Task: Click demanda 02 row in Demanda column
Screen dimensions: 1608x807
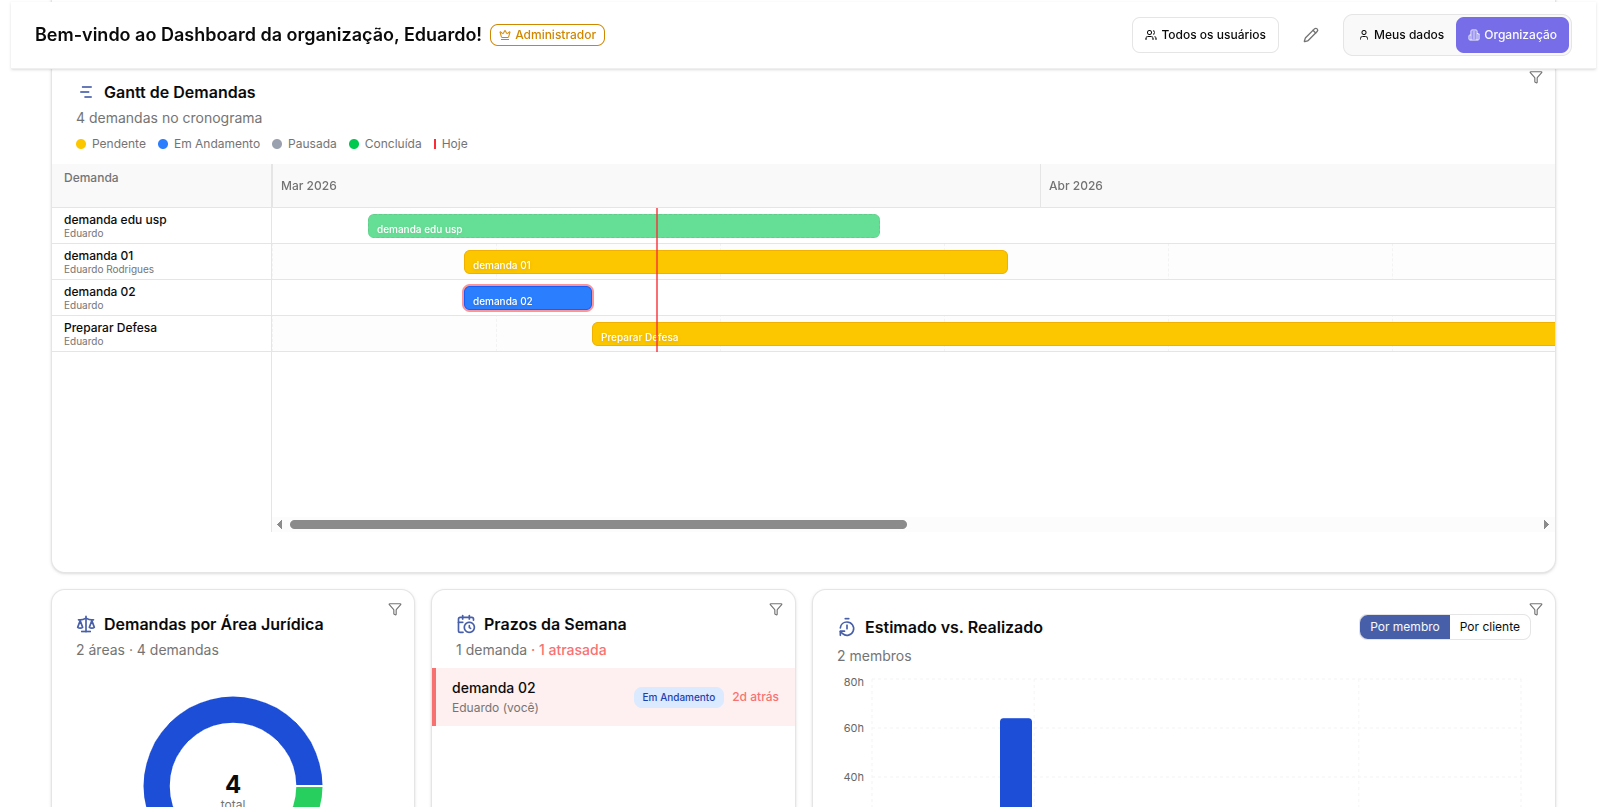Action: (161, 298)
